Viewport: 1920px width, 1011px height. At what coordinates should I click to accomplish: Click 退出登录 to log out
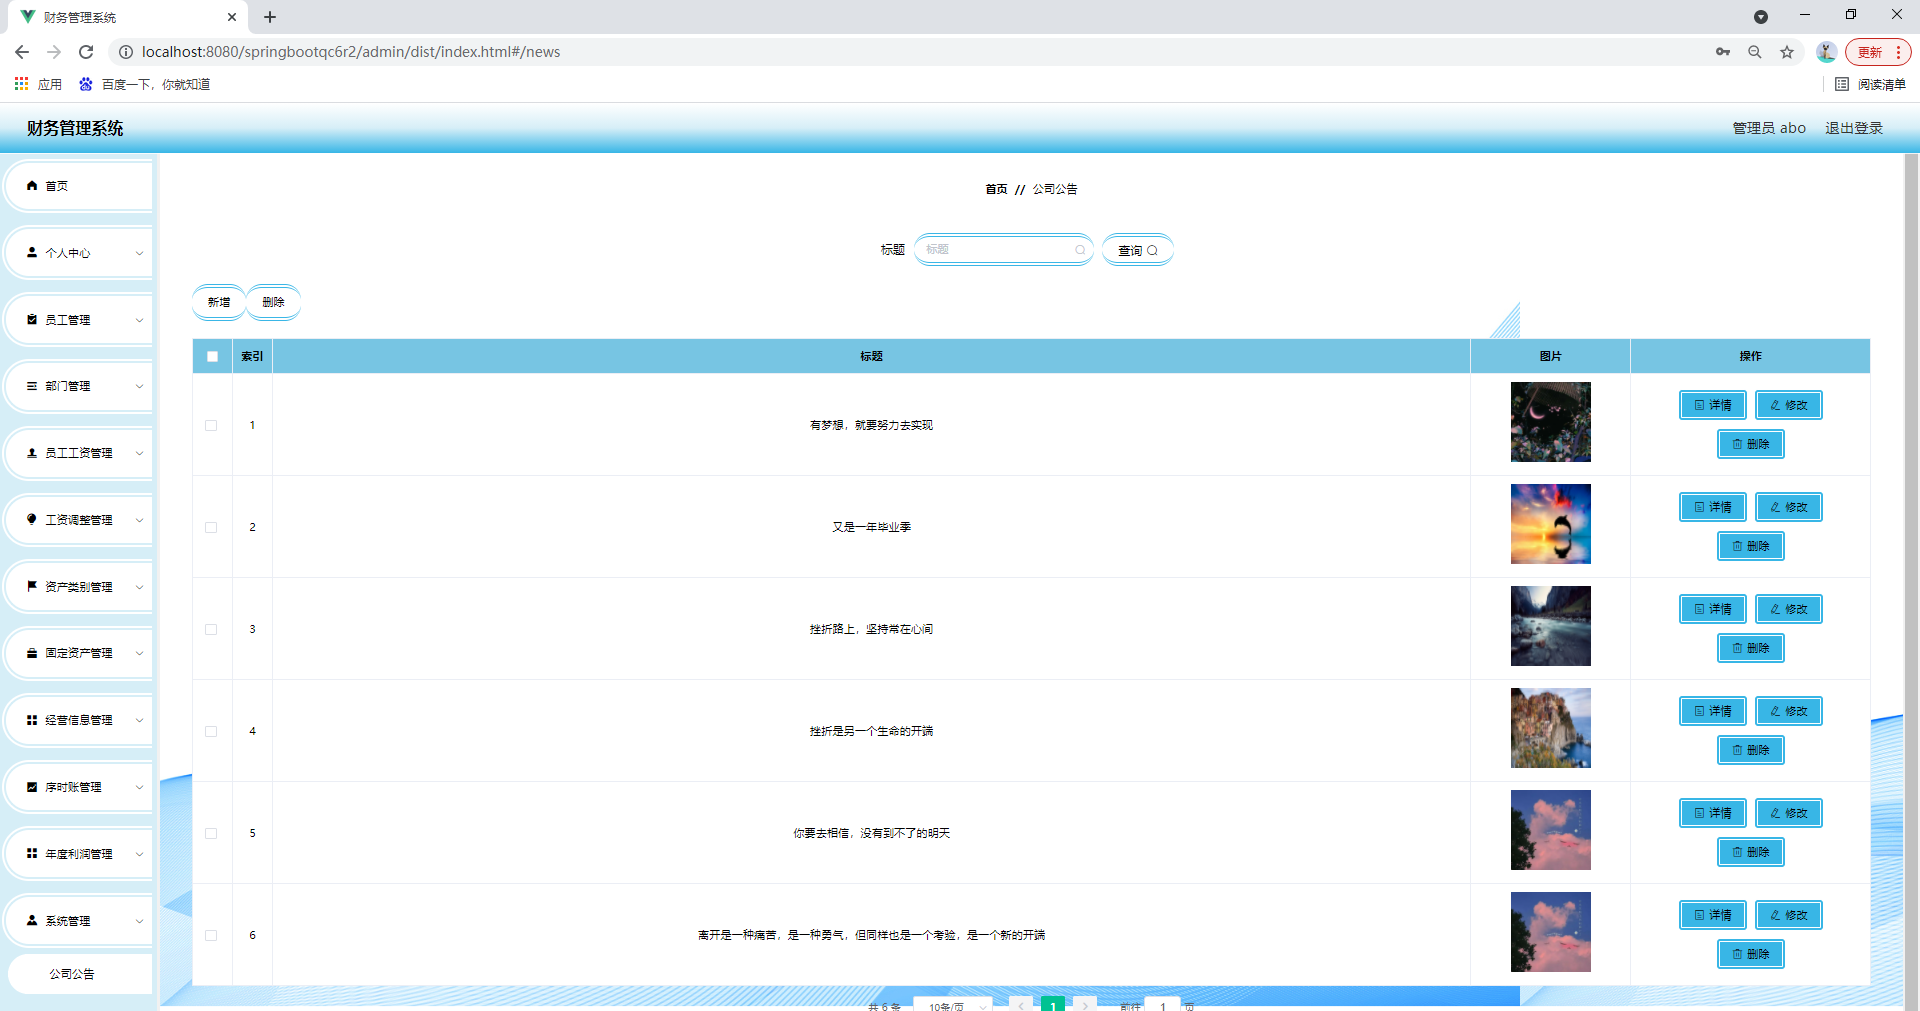[x=1853, y=128]
